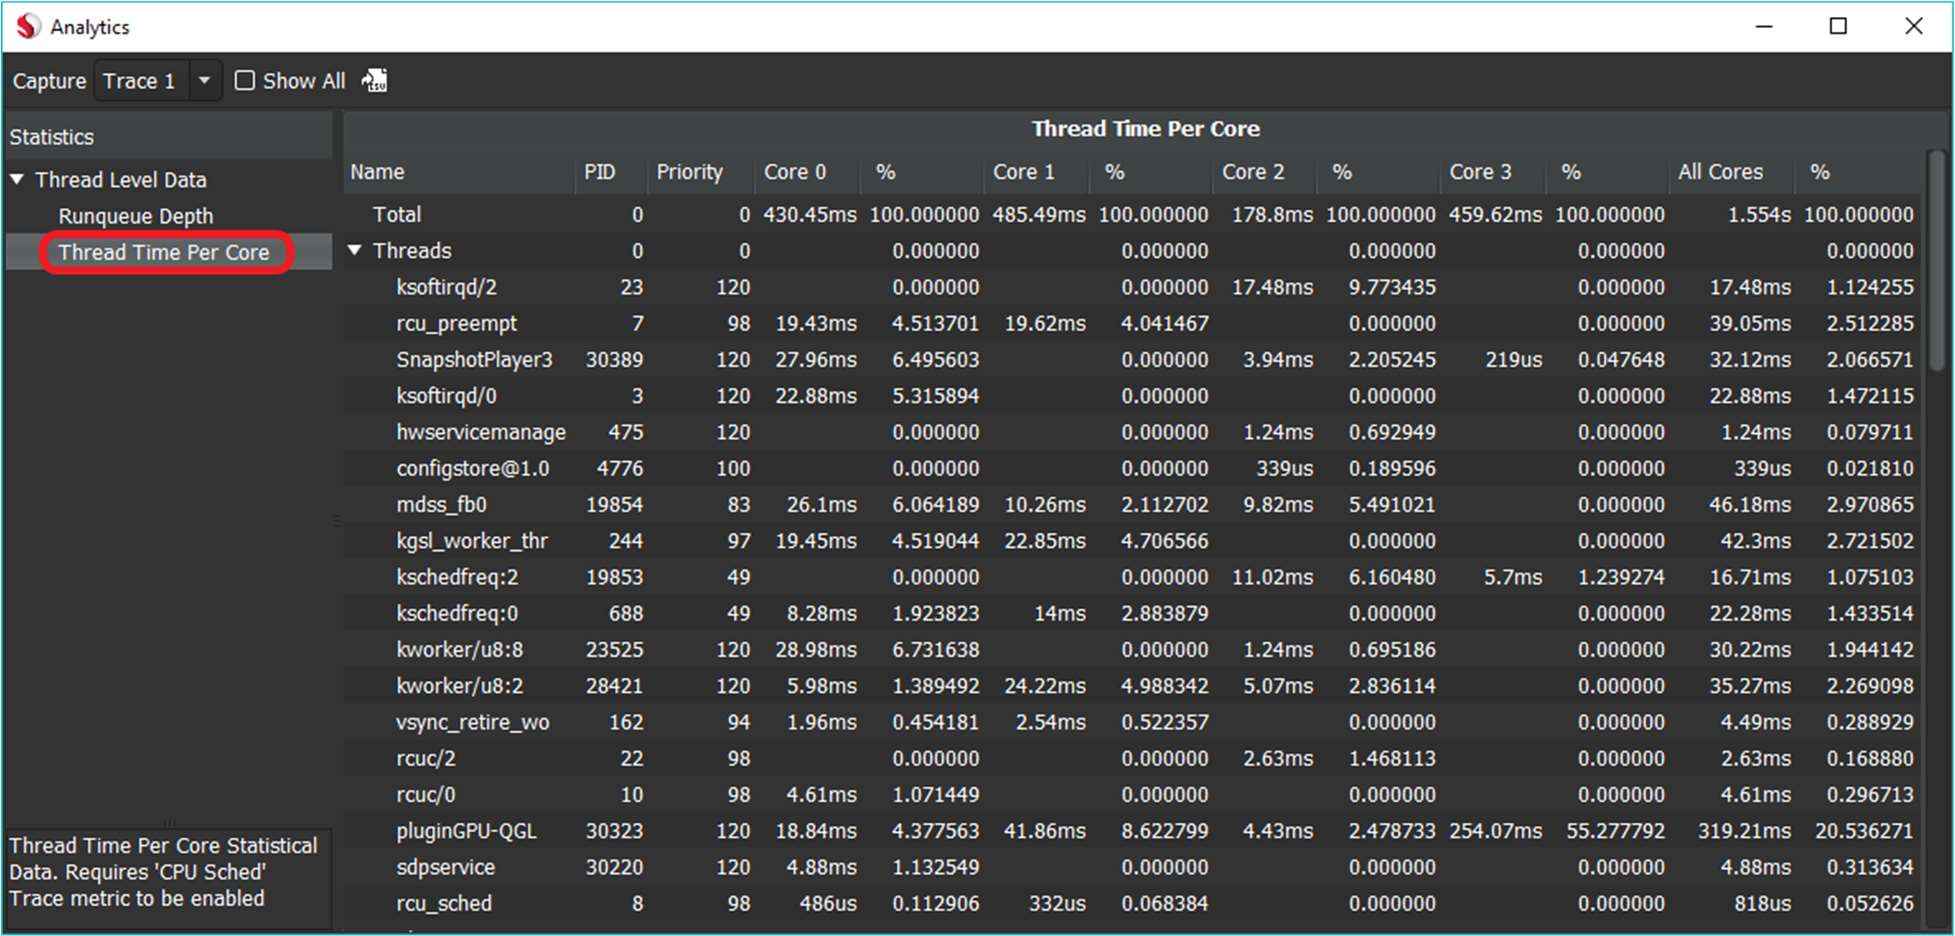
Task: Select the kworker/u8:8 thread row
Action: point(1131,649)
